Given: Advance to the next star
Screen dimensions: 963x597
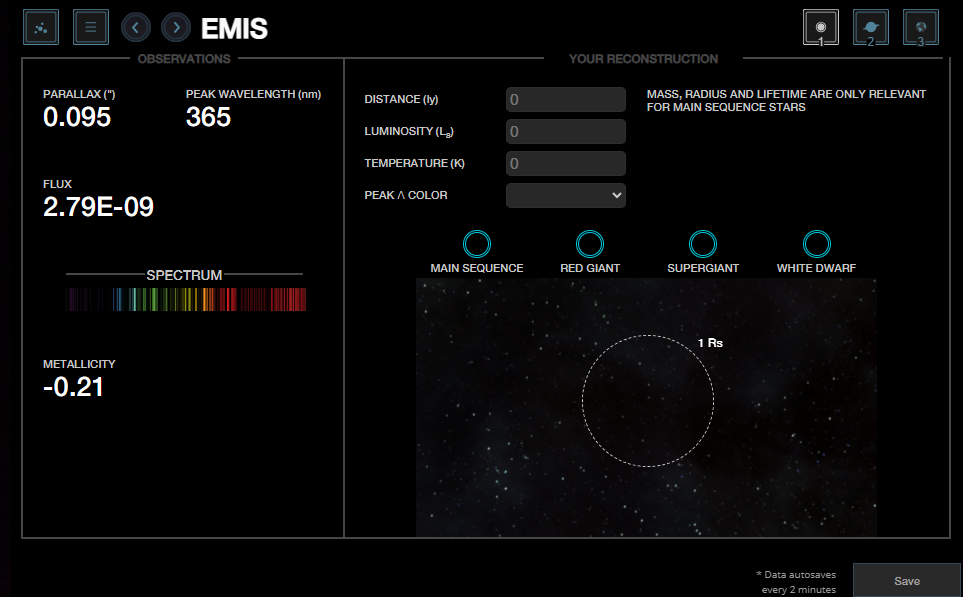Looking at the screenshot, I should 175,27.
